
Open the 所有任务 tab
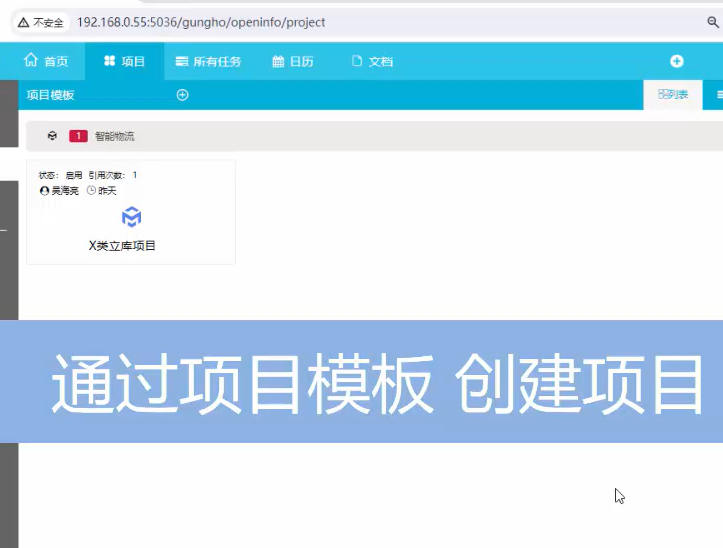pyautogui.click(x=208, y=61)
